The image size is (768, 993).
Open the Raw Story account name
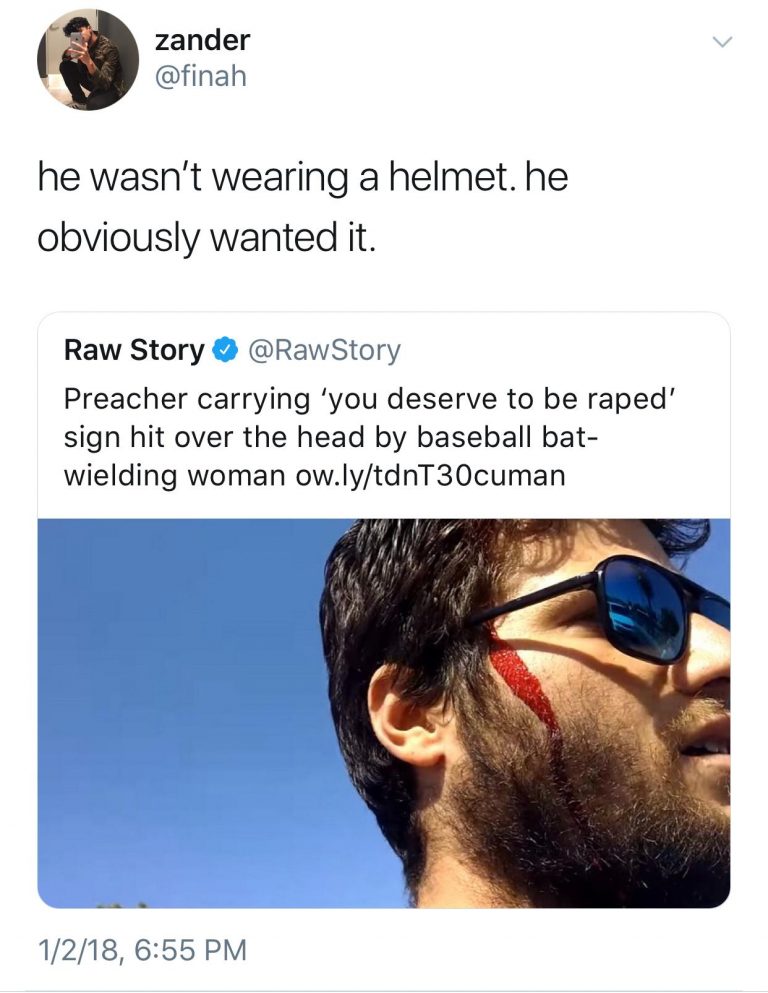pyautogui.click(x=133, y=351)
